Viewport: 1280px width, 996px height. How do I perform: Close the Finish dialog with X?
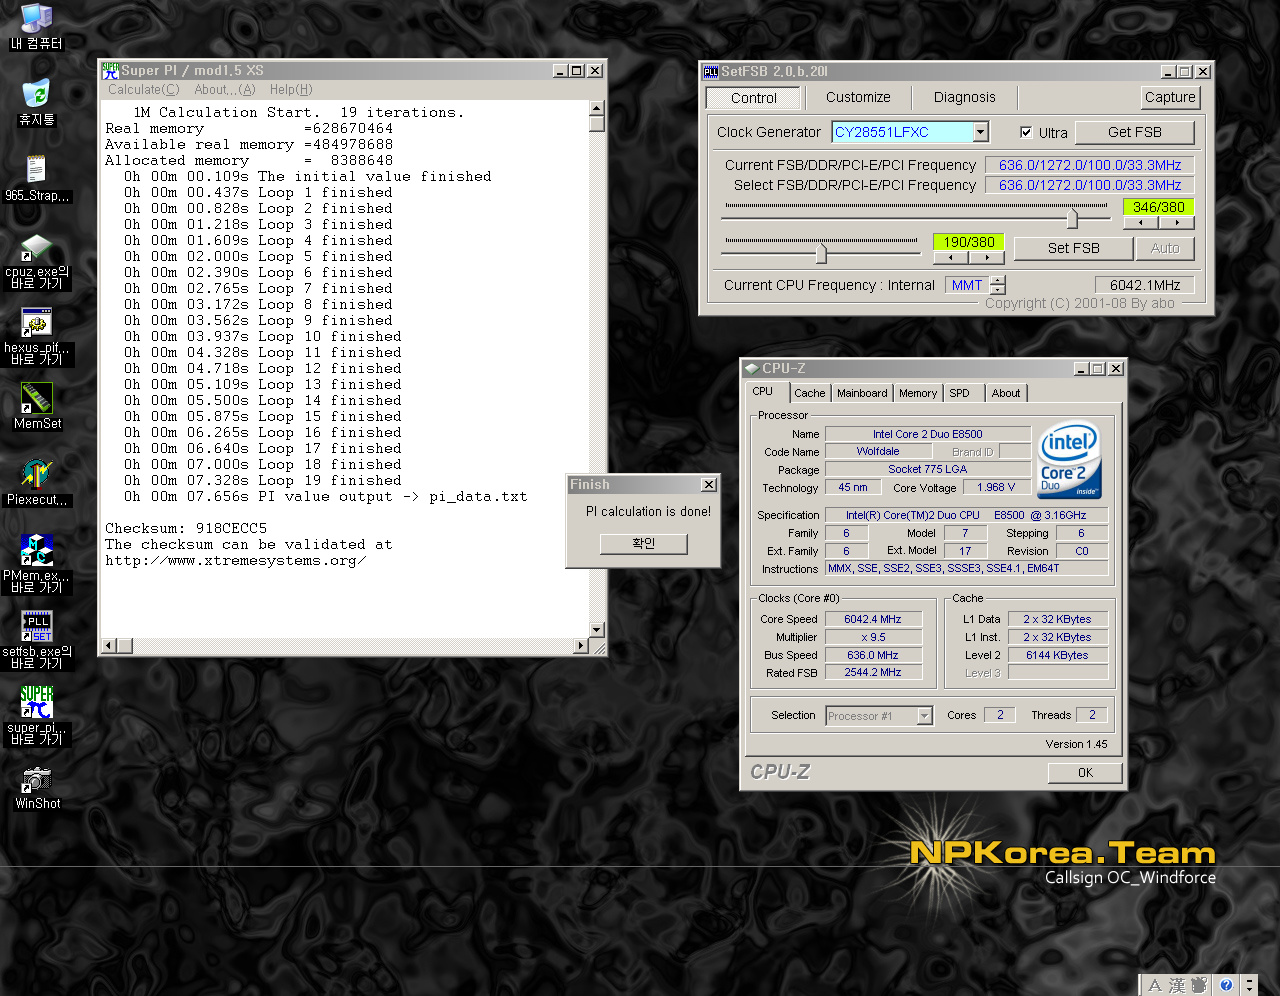tap(709, 485)
